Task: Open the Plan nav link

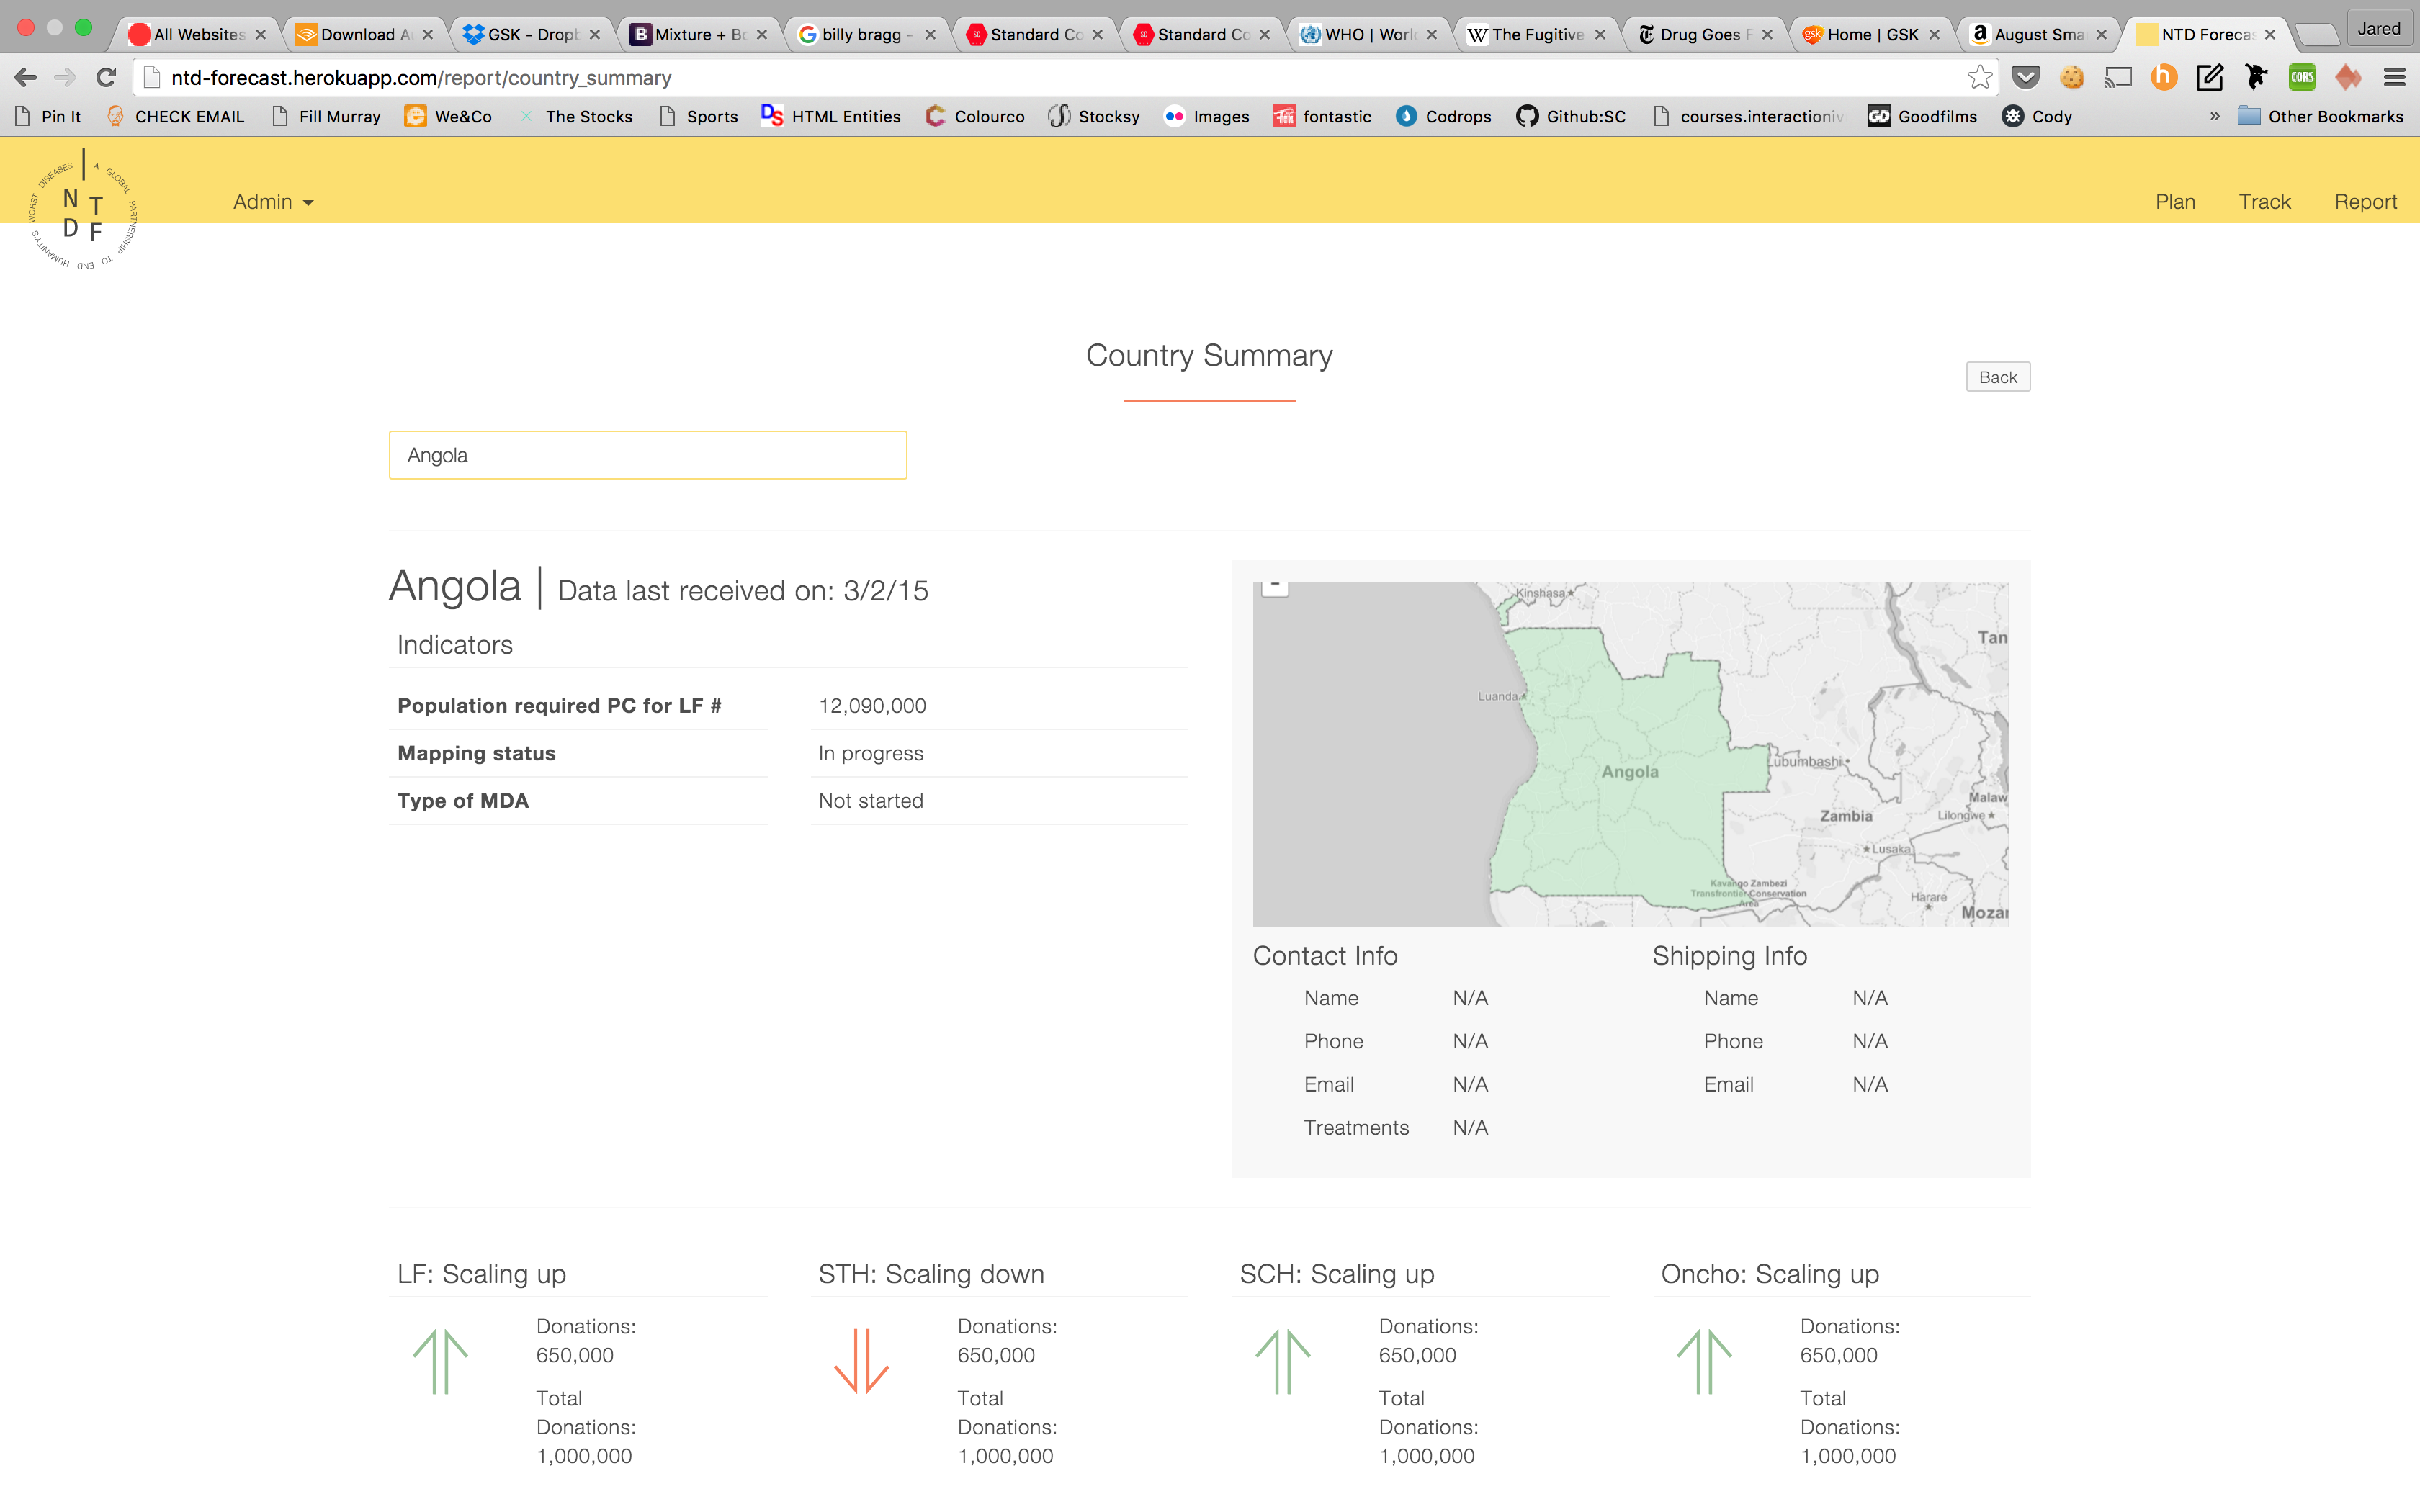Action: [2175, 202]
